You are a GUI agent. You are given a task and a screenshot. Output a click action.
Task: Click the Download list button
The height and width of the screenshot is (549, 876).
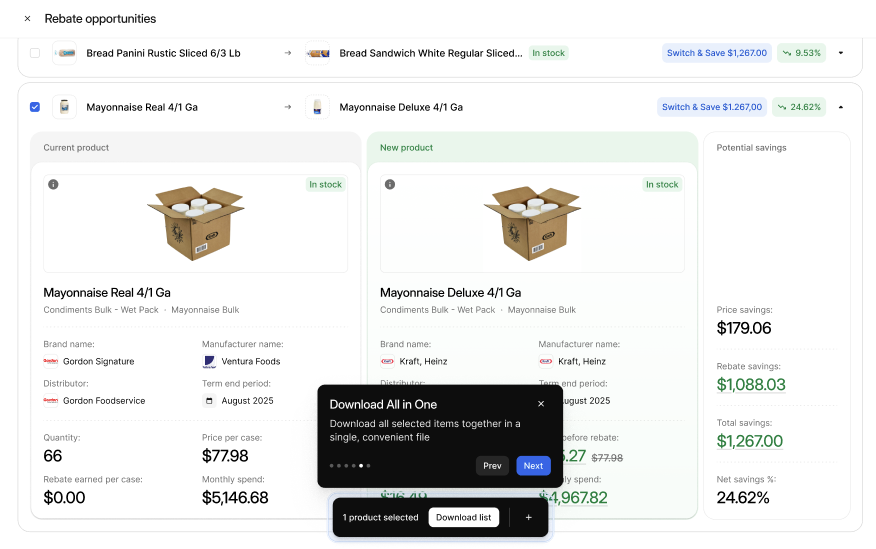click(x=464, y=517)
